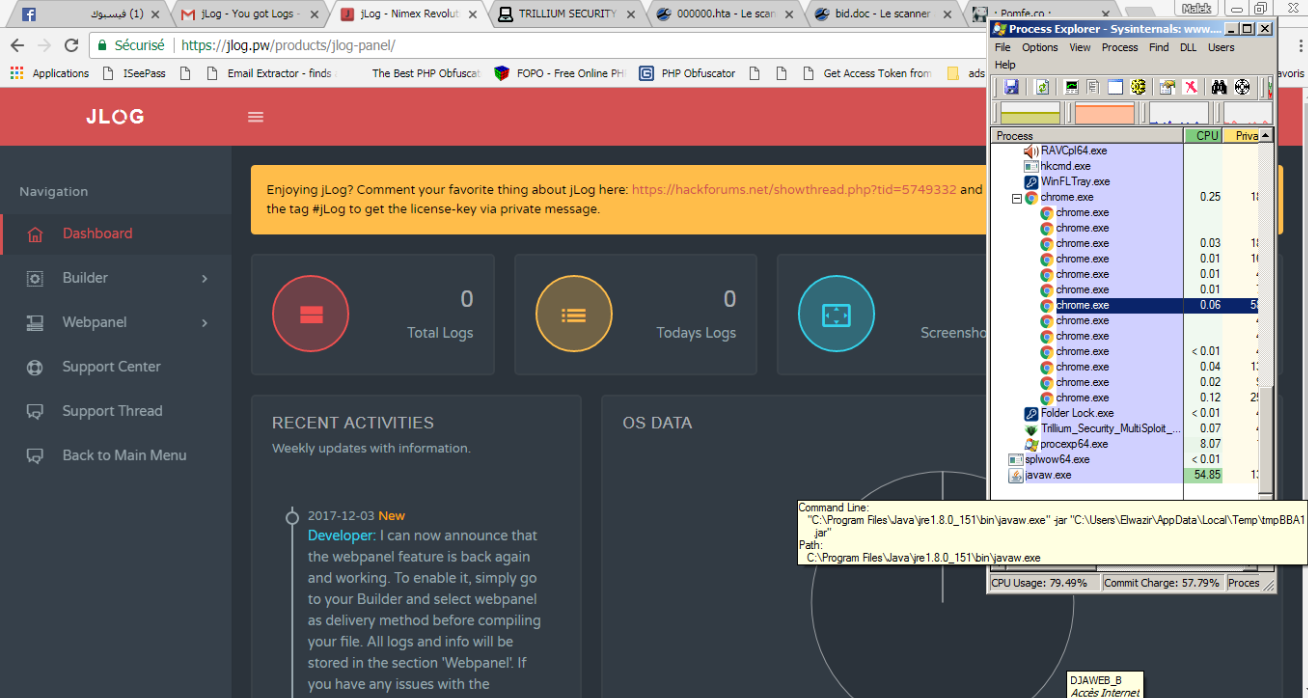Toggle the lower pane window icon in Process Explorer
1308x698 pixels.
[x=1115, y=87]
